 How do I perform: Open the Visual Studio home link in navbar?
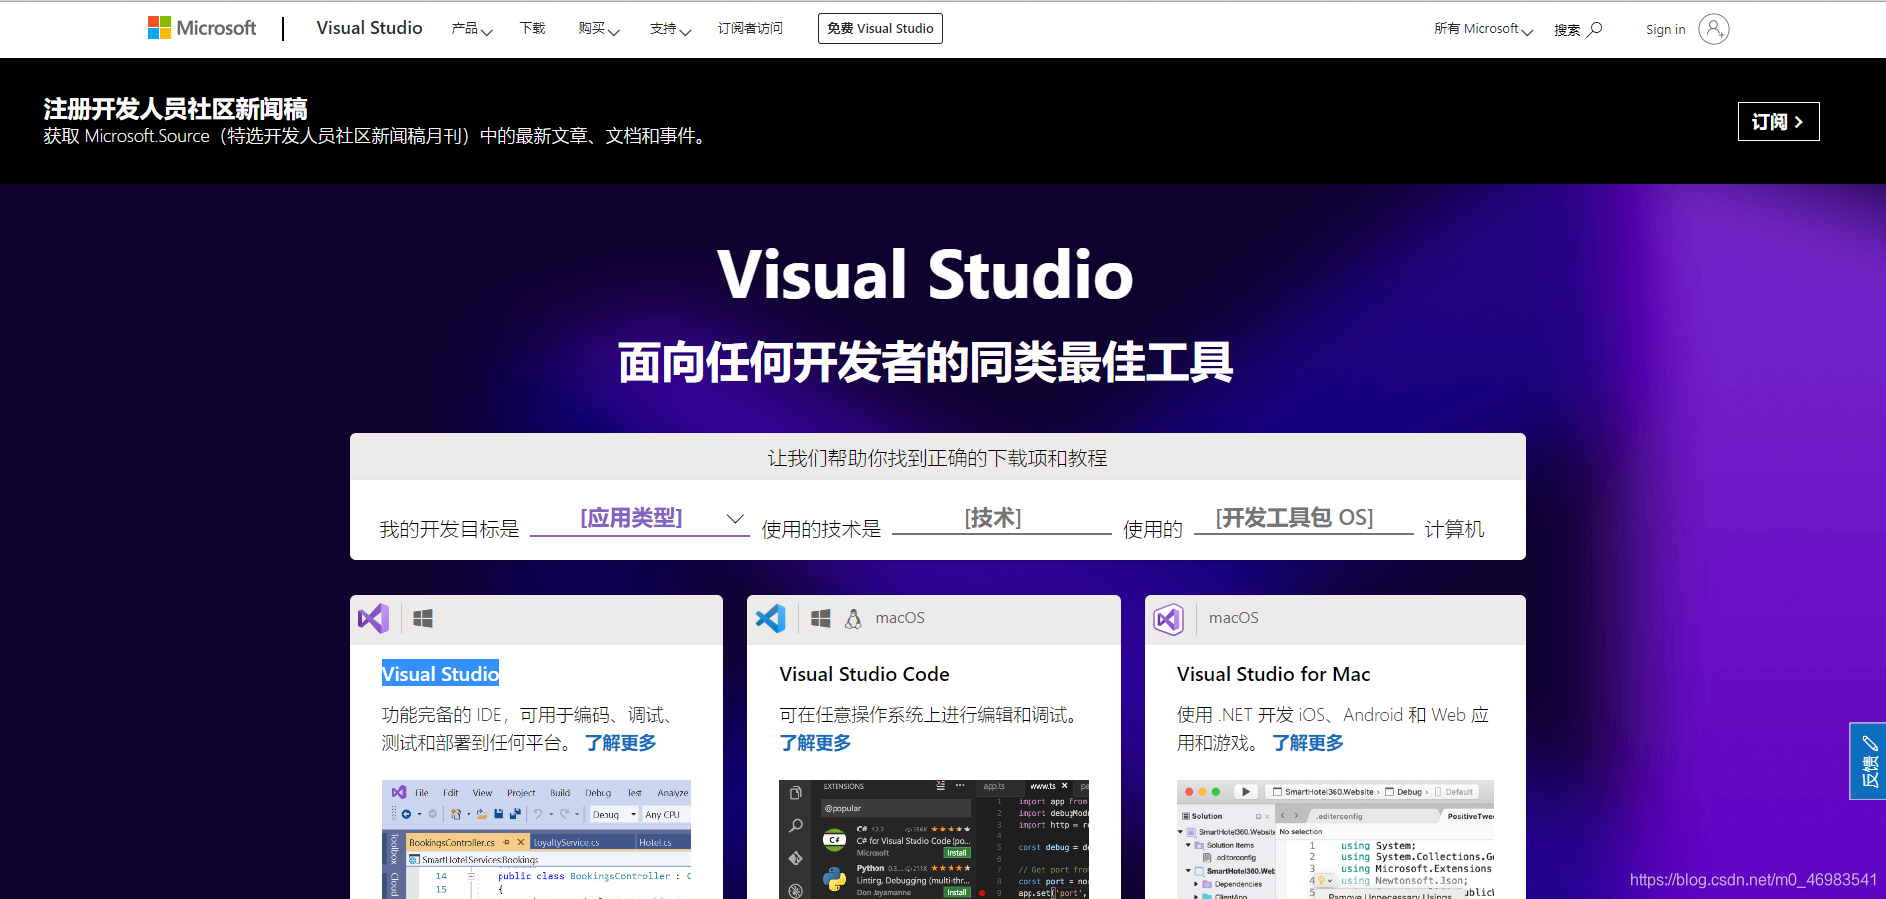coord(369,28)
